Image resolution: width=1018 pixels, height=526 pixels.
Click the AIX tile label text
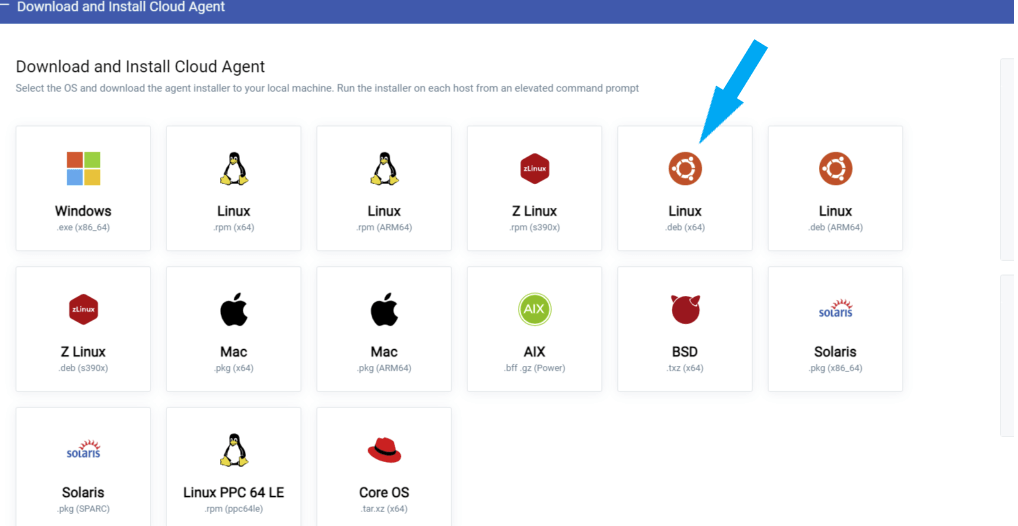(534, 352)
